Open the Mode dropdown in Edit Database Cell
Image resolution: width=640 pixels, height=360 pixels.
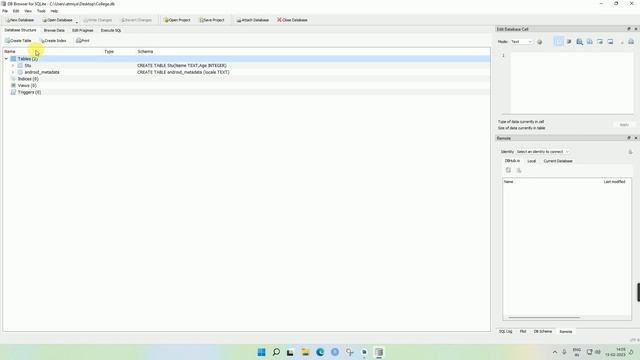[x=522, y=42]
